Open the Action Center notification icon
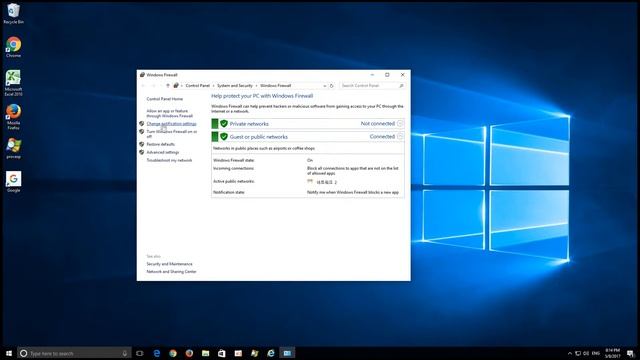This screenshot has width=640, height=360. 630,353
